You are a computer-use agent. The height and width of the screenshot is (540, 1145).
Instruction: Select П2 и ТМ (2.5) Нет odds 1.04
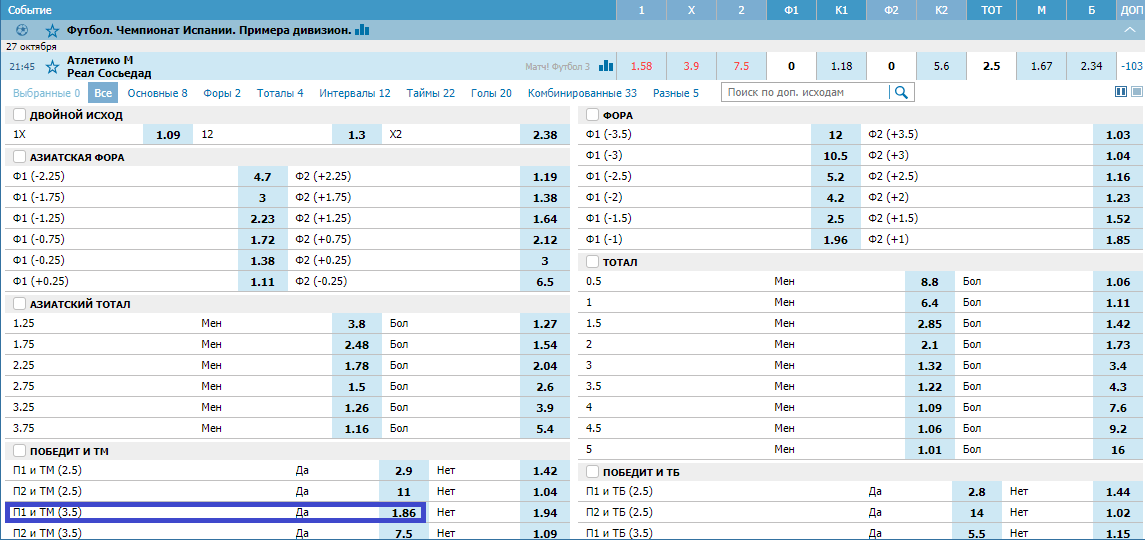pos(545,492)
